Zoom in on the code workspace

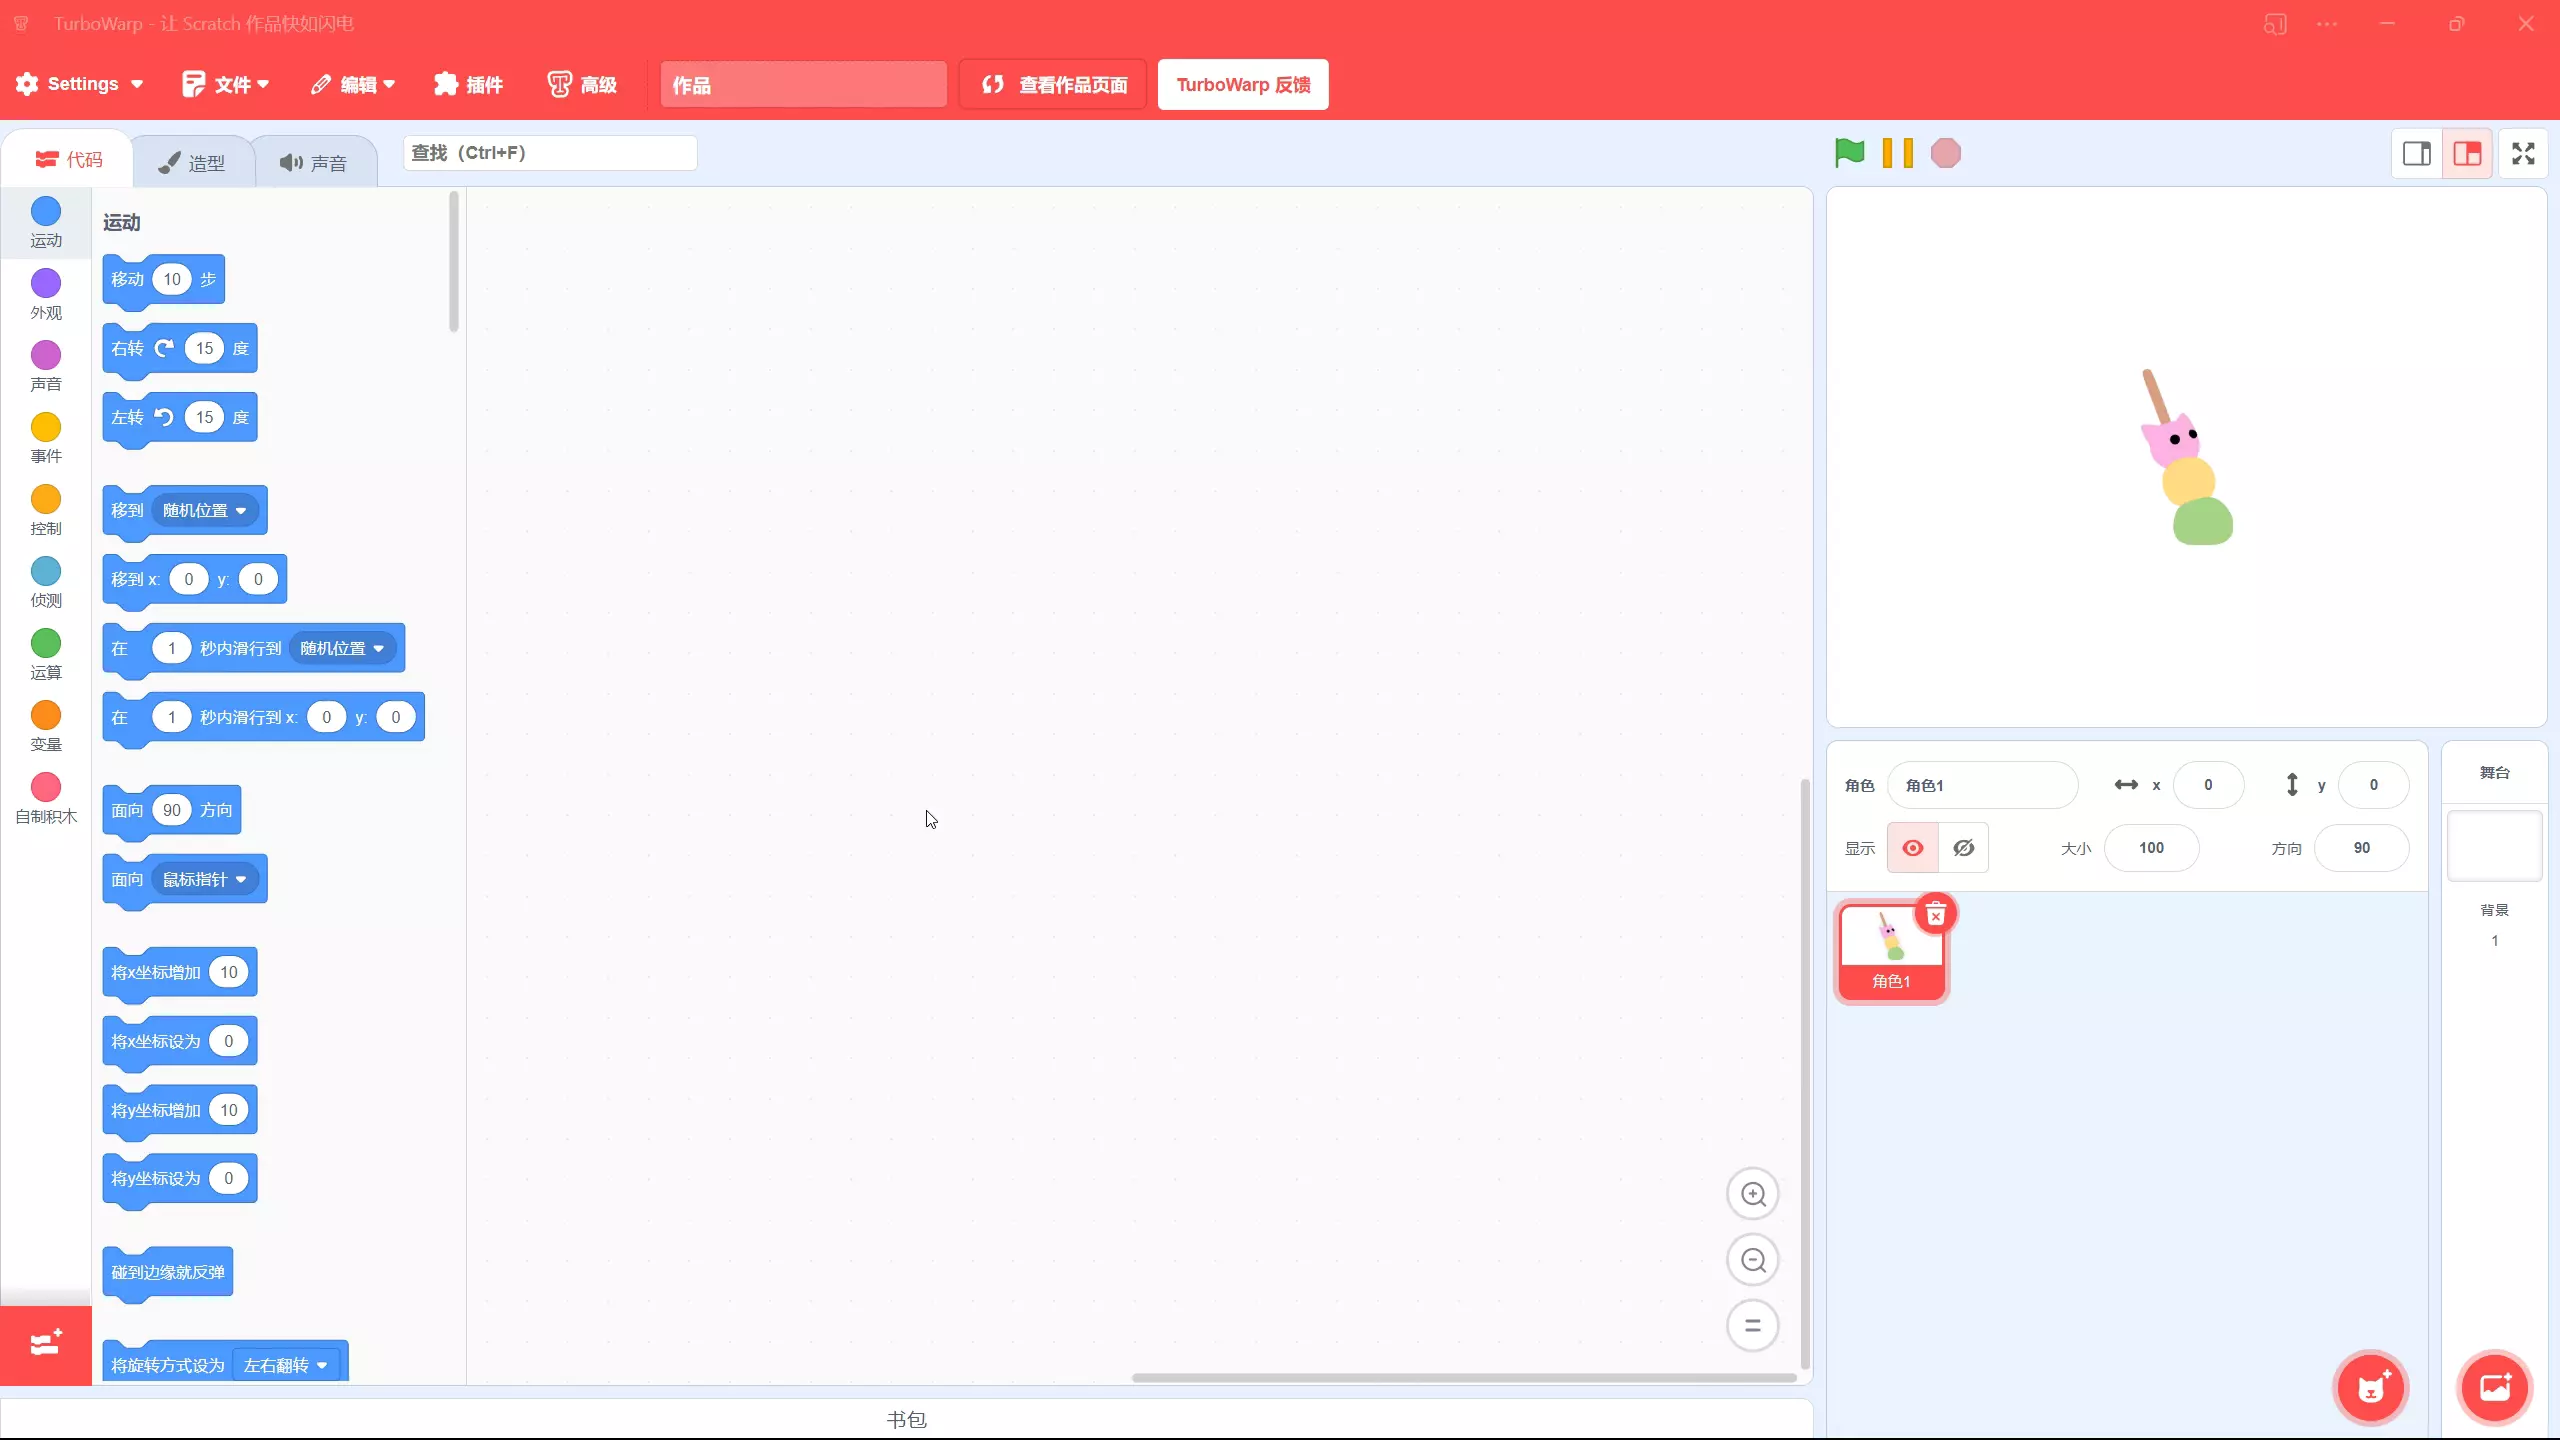click(1752, 1194)
